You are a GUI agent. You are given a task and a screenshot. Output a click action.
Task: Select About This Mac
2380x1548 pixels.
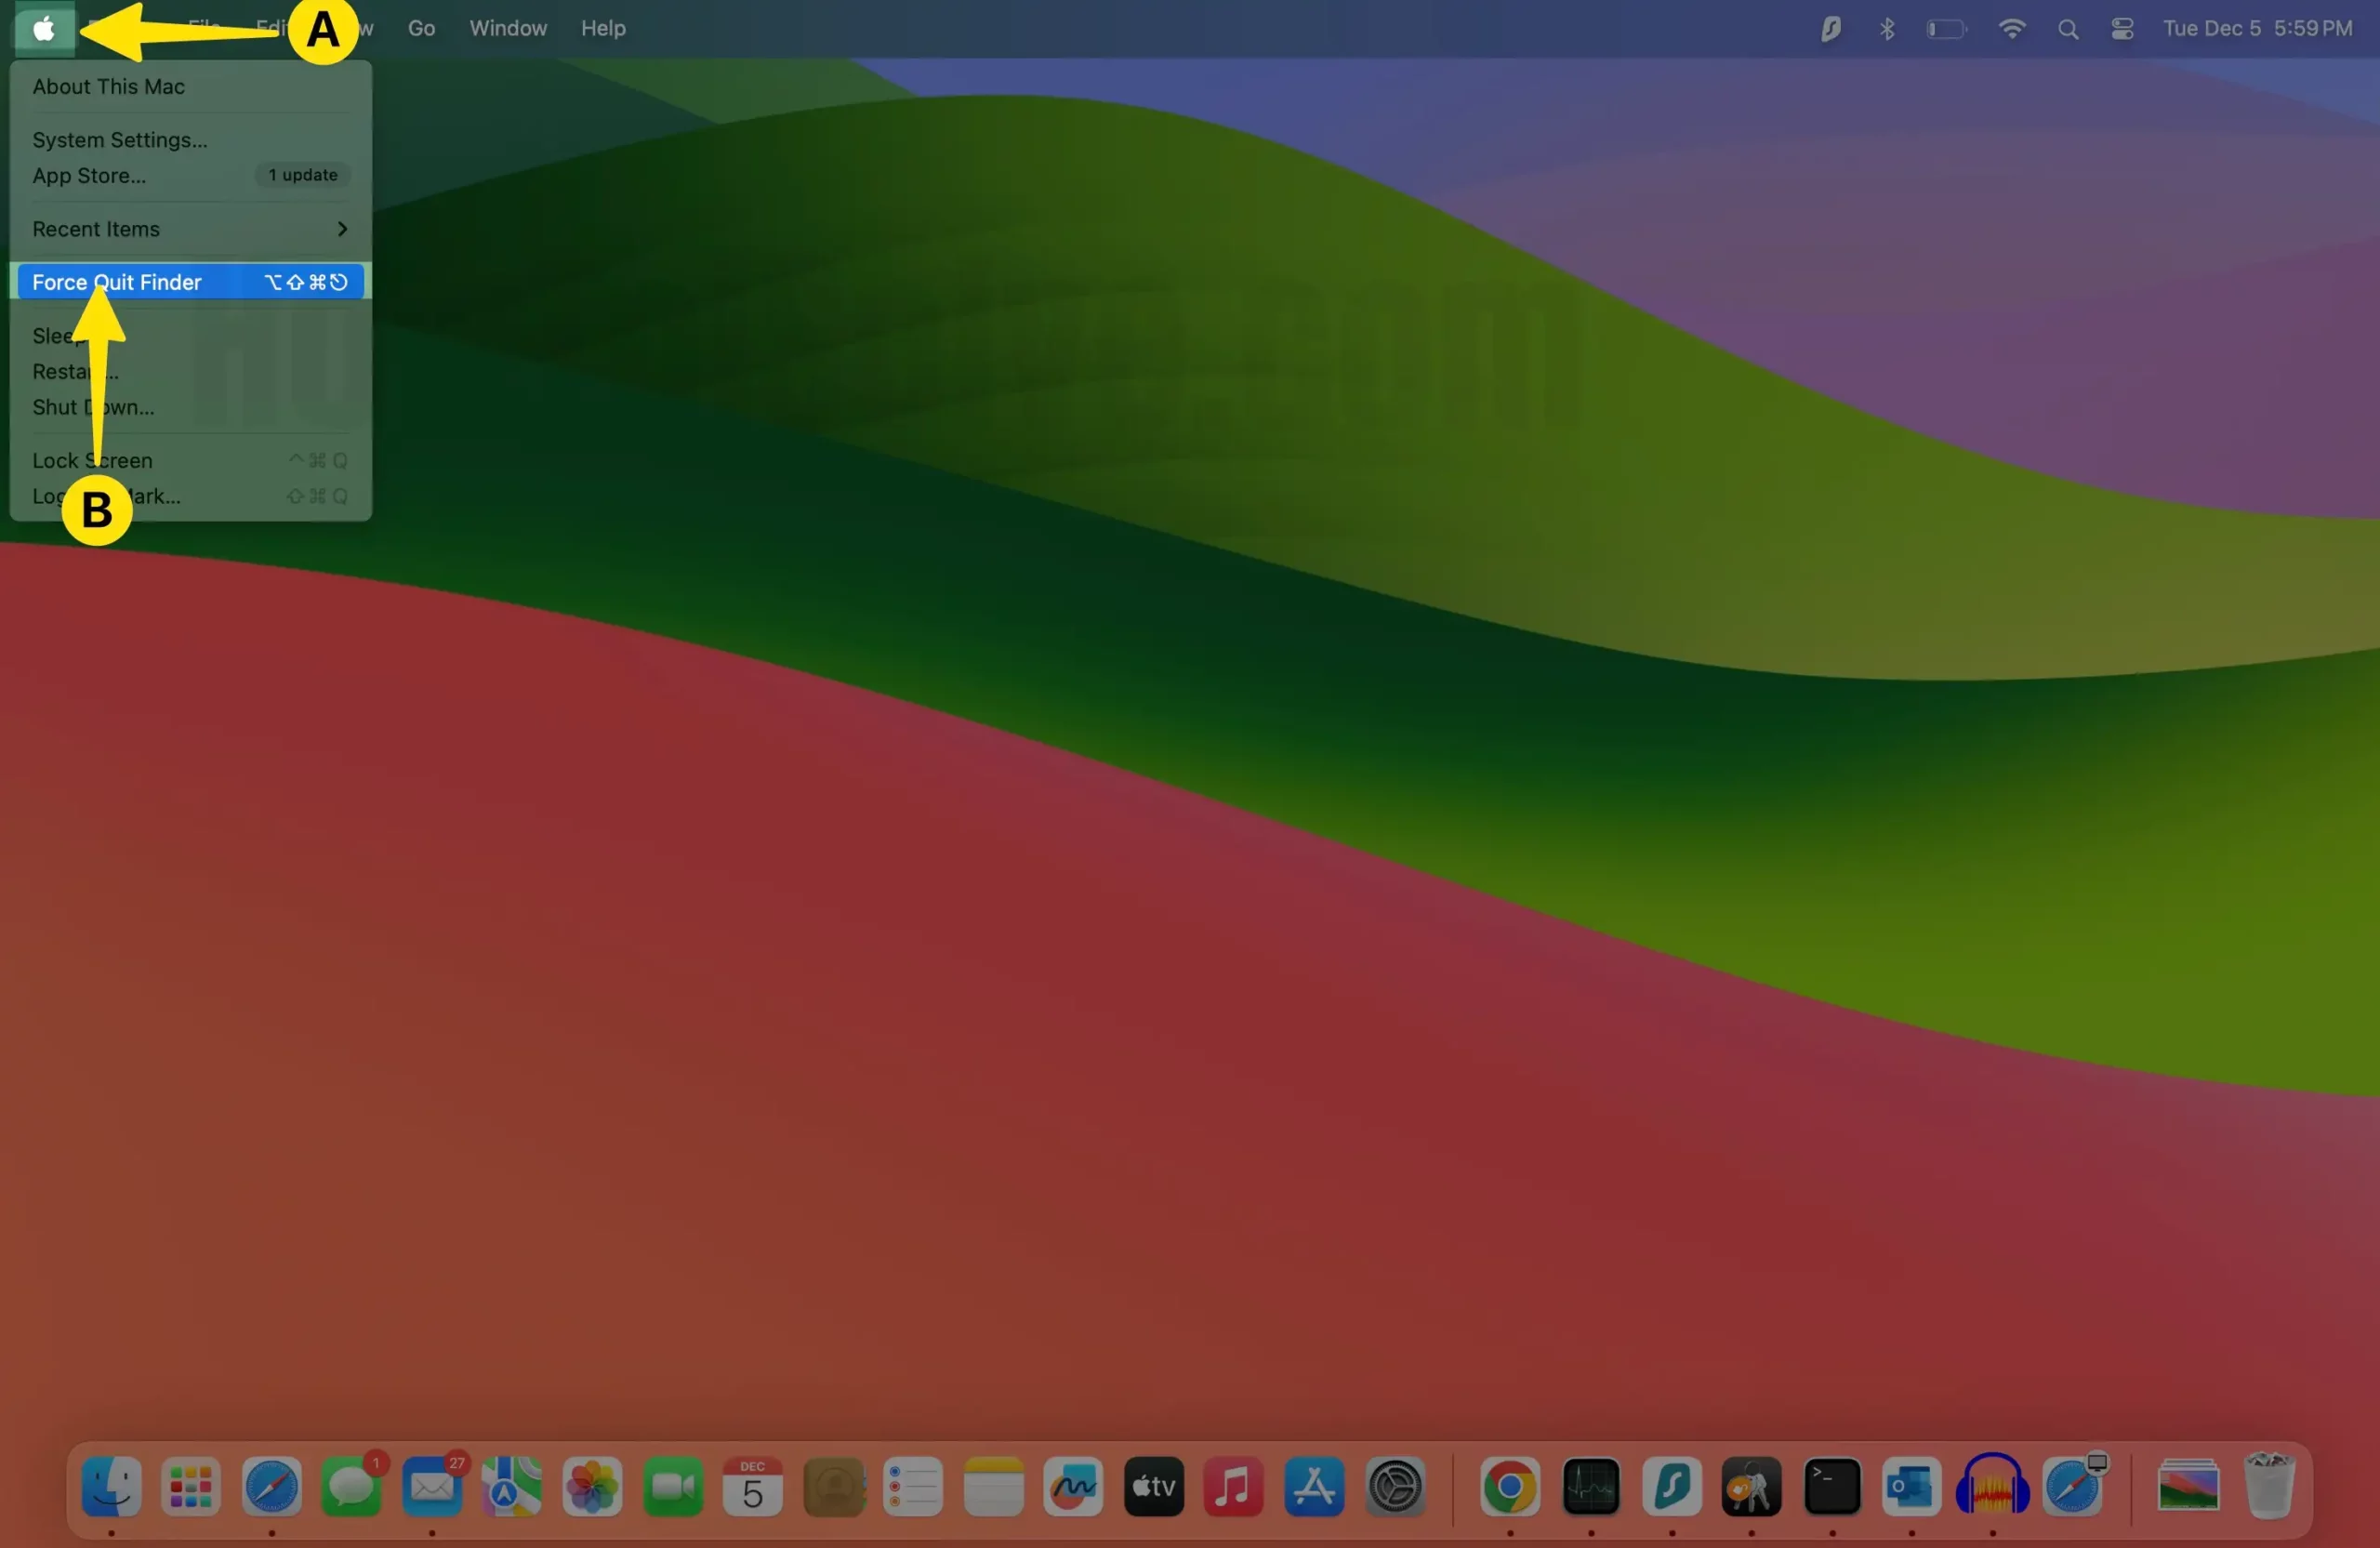point(108,87)
